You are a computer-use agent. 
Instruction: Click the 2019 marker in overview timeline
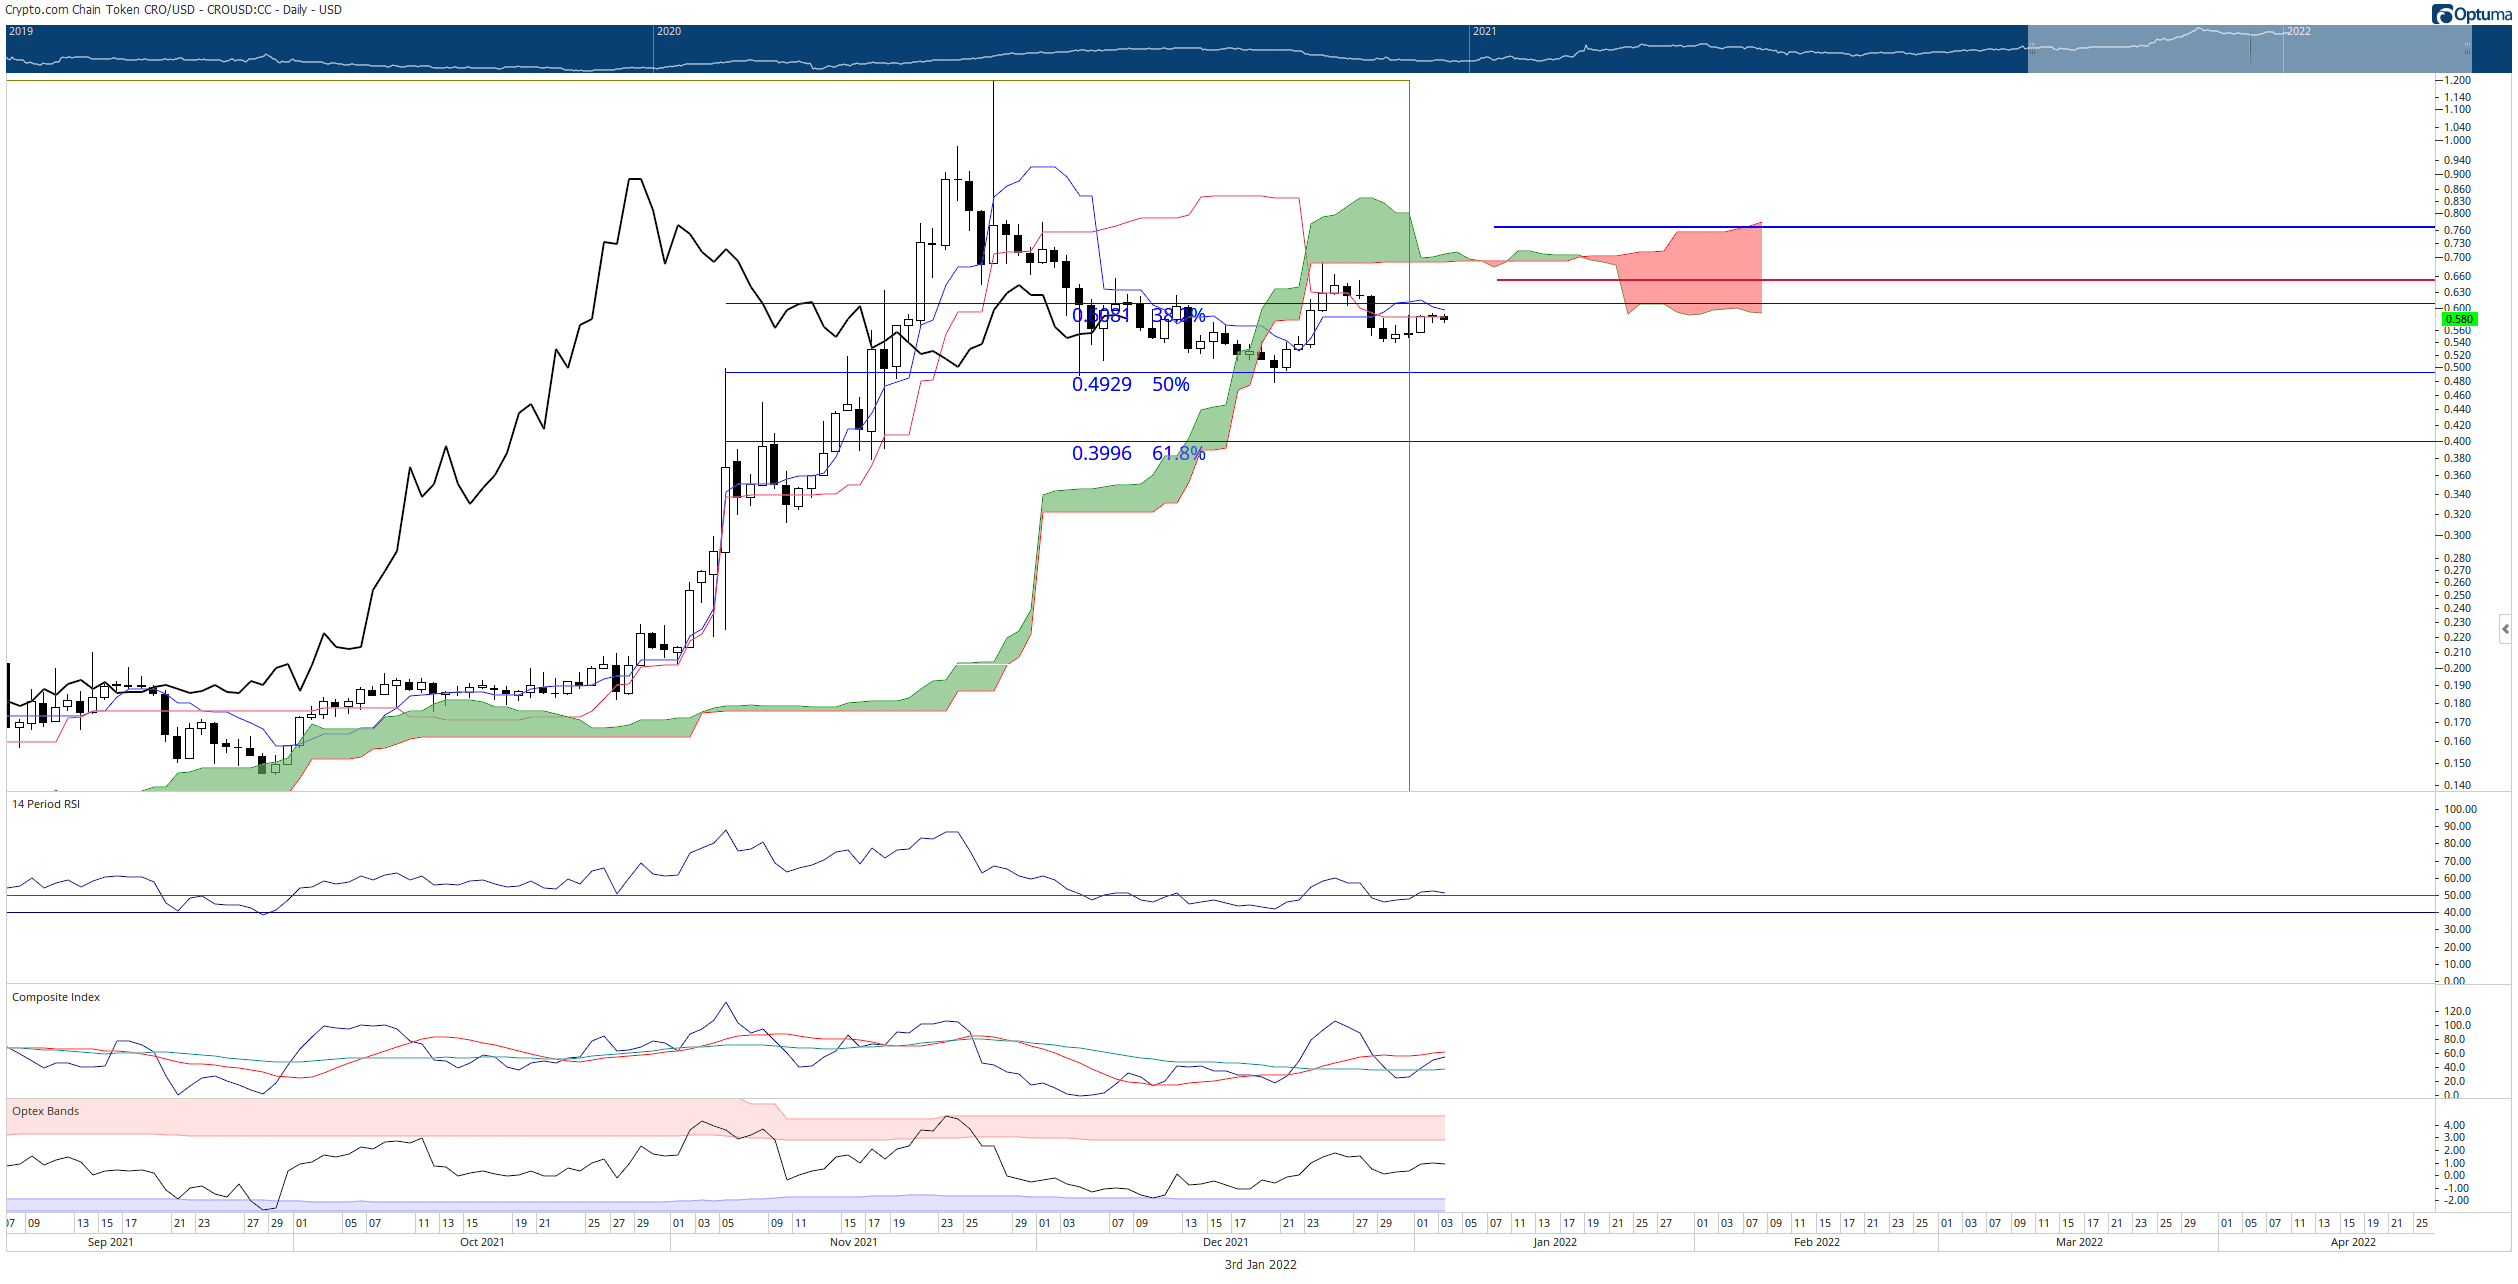(x=21, y=31)
